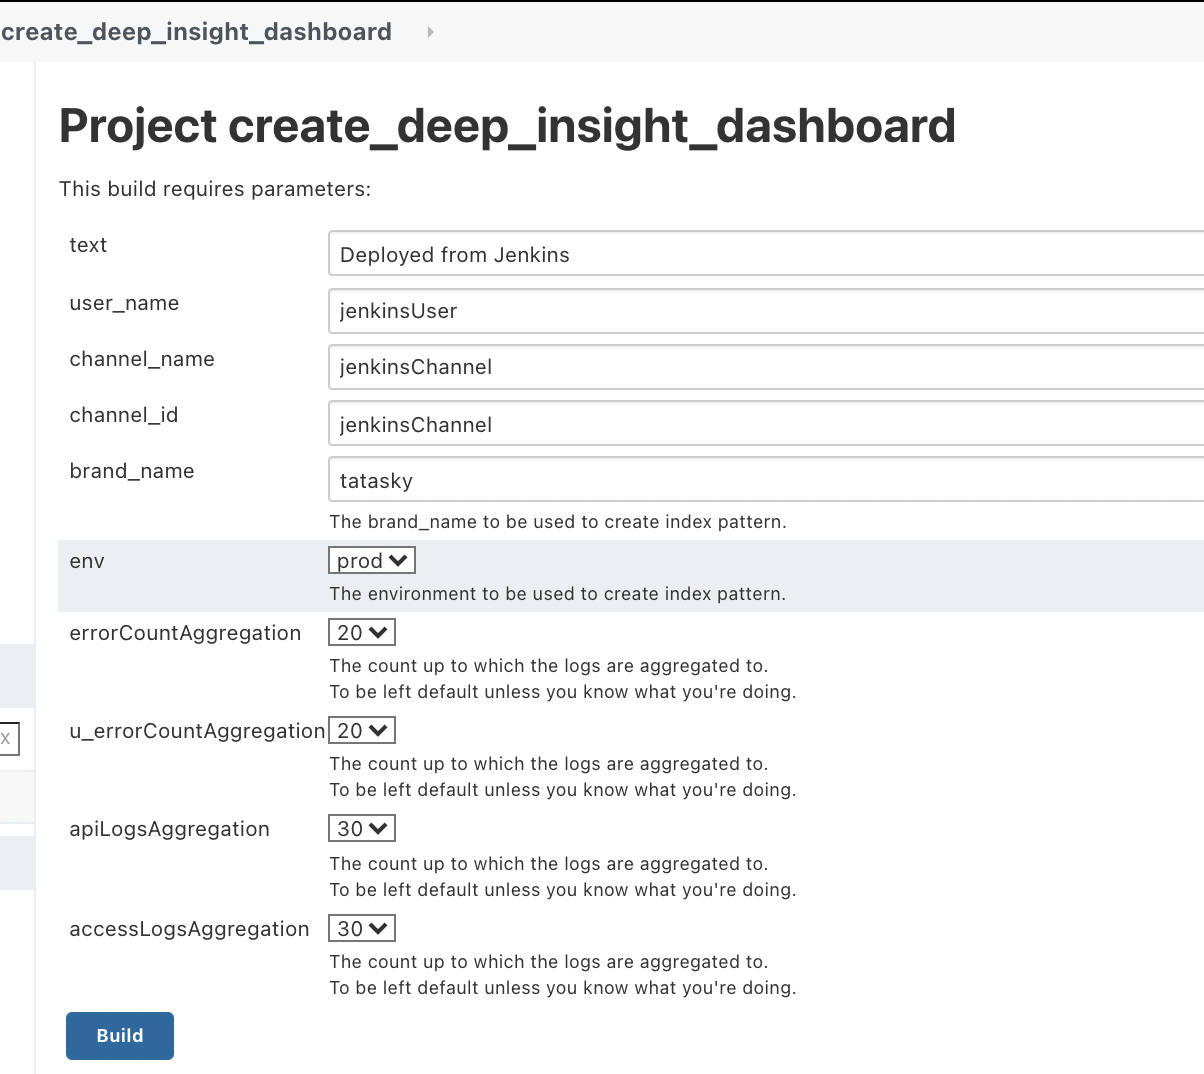Expand the breadcrumb arrow menu
This screenshot has height=1074, width=1204.
pyautogui.click(x=430, y=32)
